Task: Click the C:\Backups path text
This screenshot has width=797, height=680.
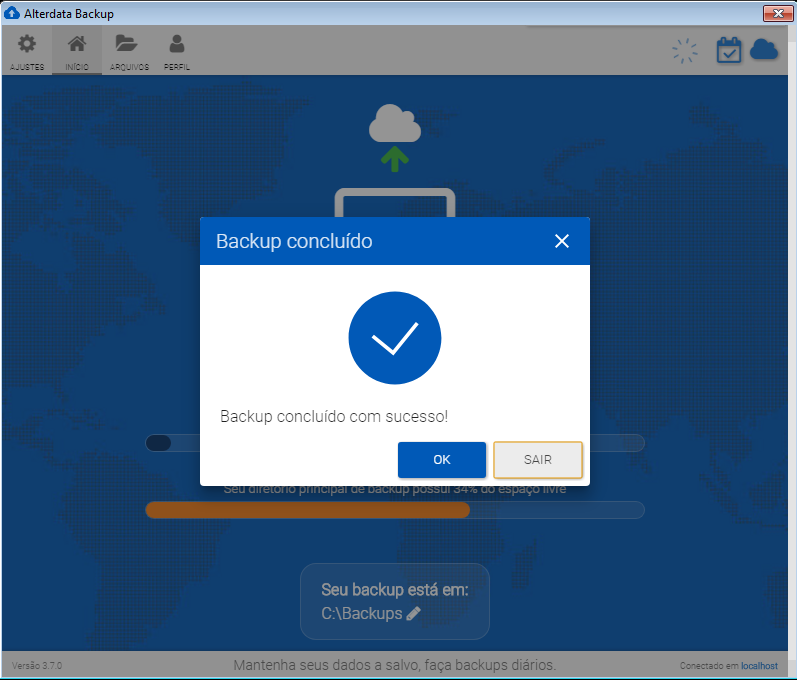Action: coord(361,613)
